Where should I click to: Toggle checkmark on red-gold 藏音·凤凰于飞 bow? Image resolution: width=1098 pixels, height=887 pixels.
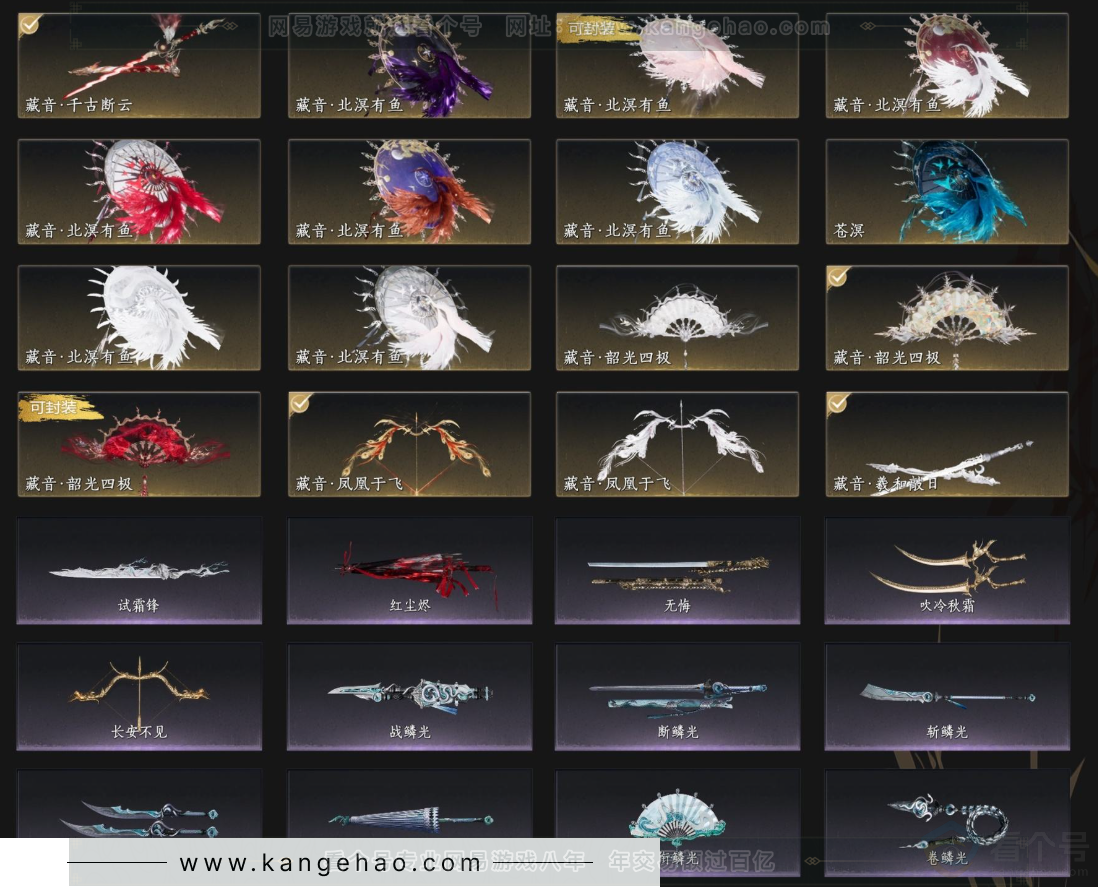point(300,403)
